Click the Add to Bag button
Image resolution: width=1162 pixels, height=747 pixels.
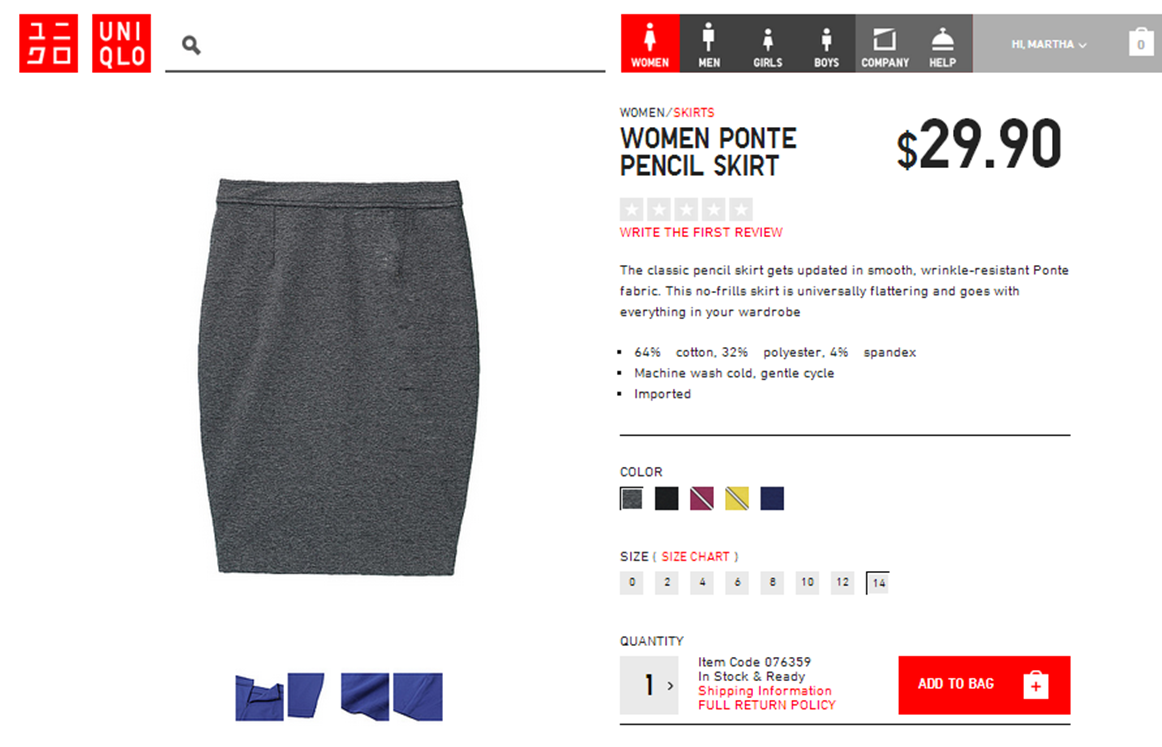point(984,685)
